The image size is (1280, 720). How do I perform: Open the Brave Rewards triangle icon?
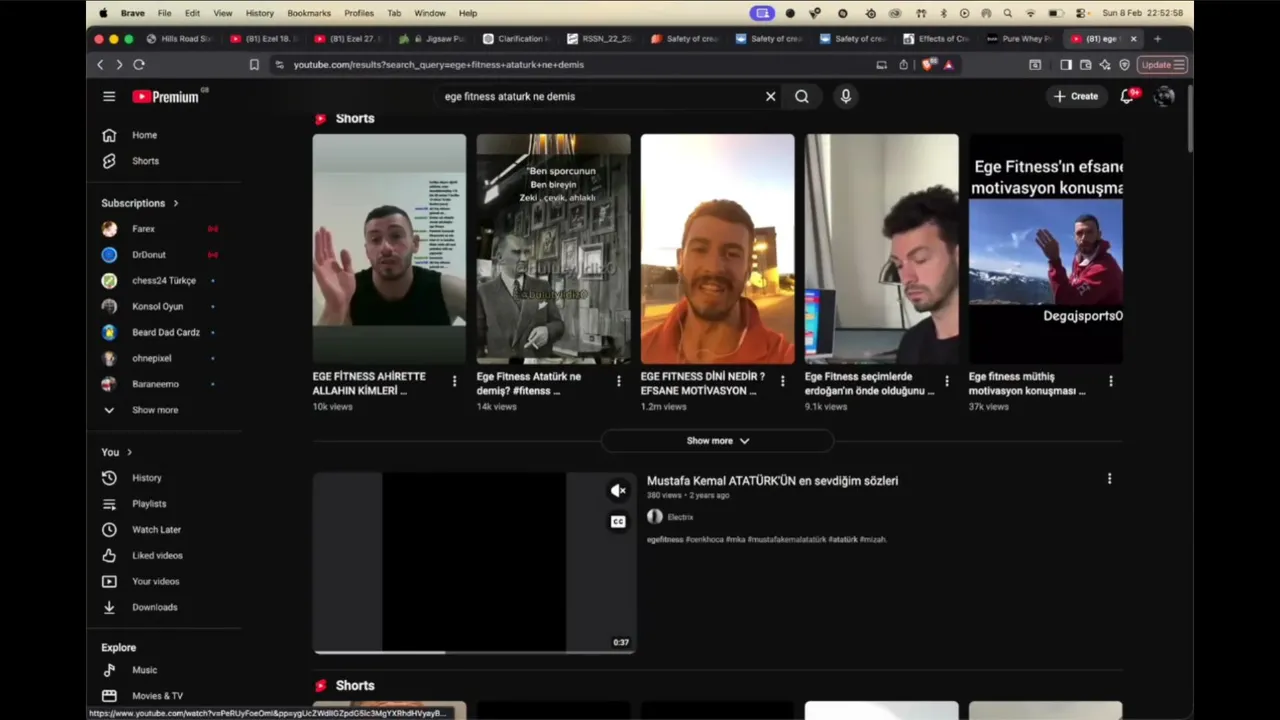click(949, 65)
